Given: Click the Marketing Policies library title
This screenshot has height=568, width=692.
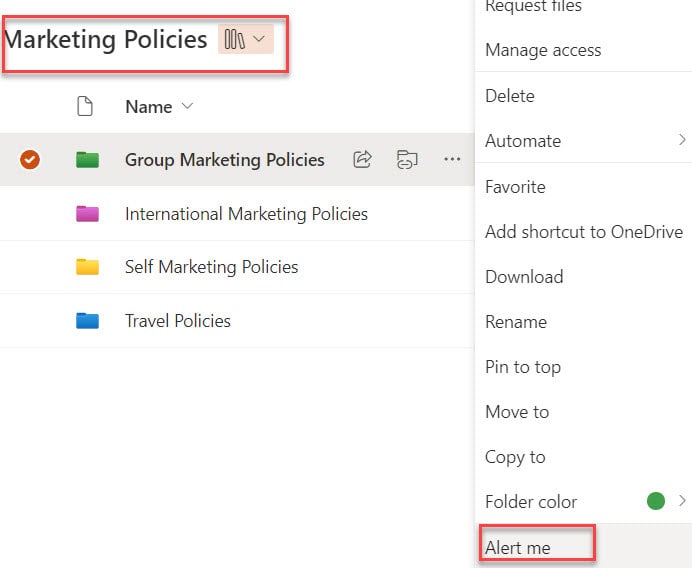Looking at the screenshot, I should point(105,39).
